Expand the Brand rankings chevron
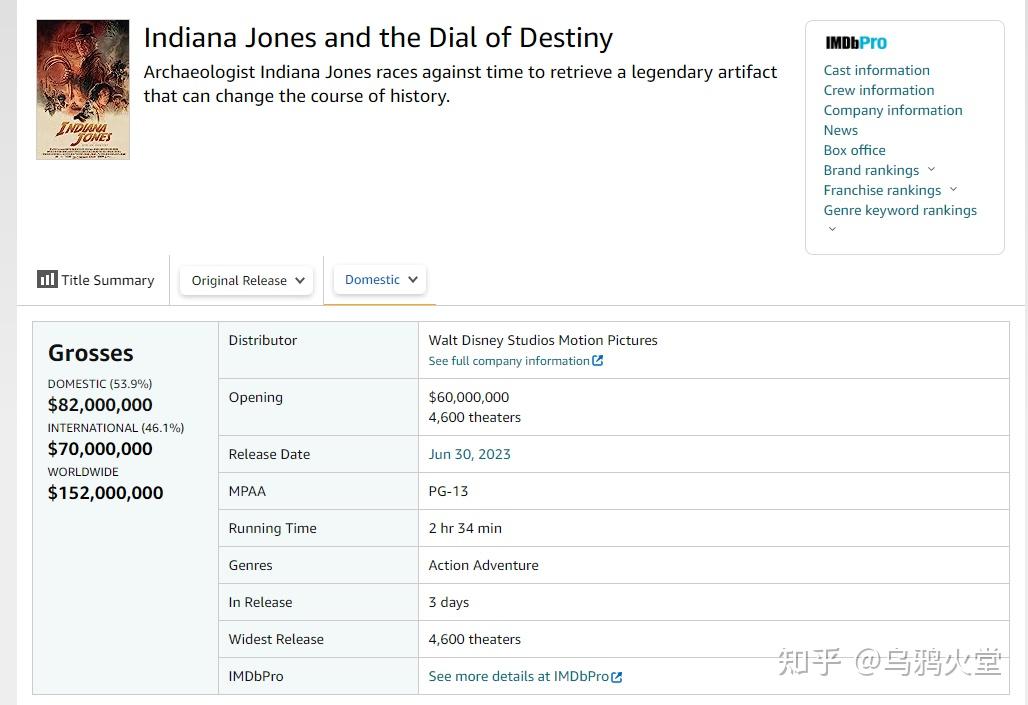Screen dimensions: 1028x705 tap(931, 169)
